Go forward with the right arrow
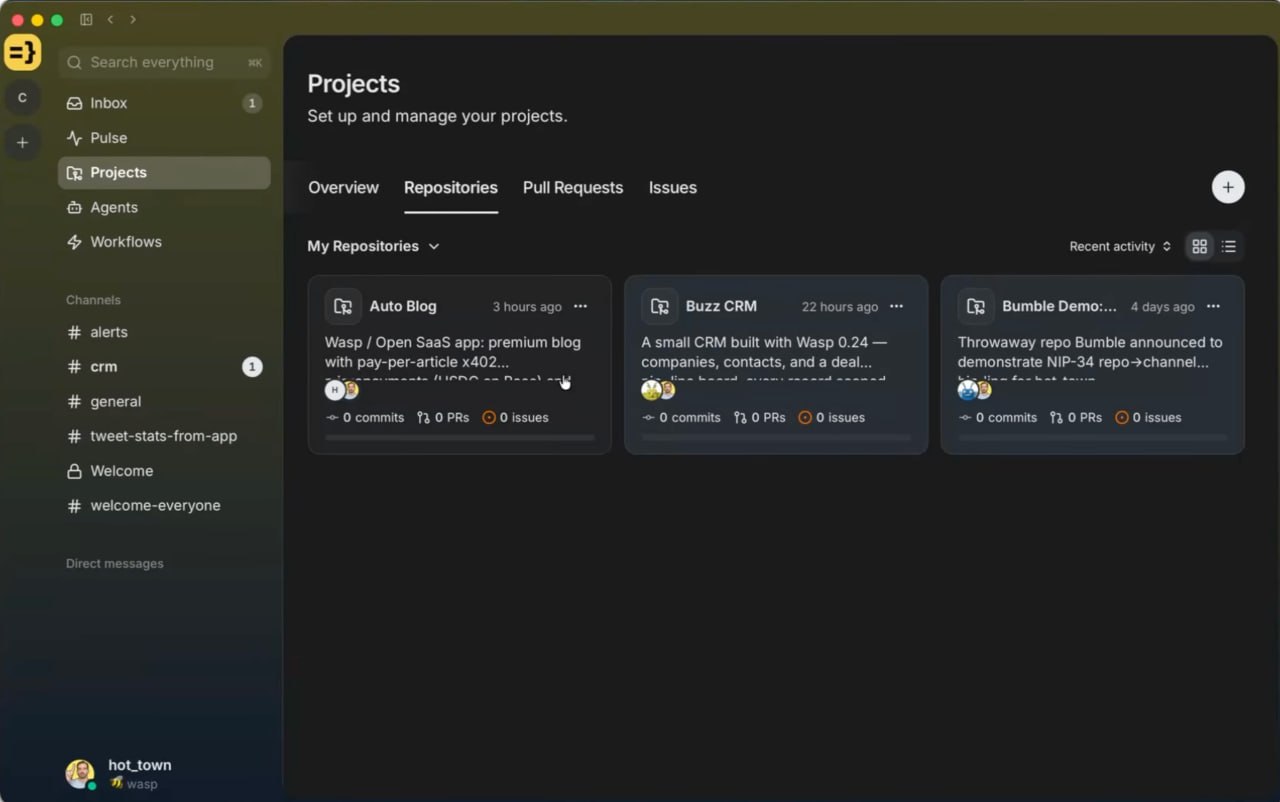The image size is (1280, 802). [133, 19]
